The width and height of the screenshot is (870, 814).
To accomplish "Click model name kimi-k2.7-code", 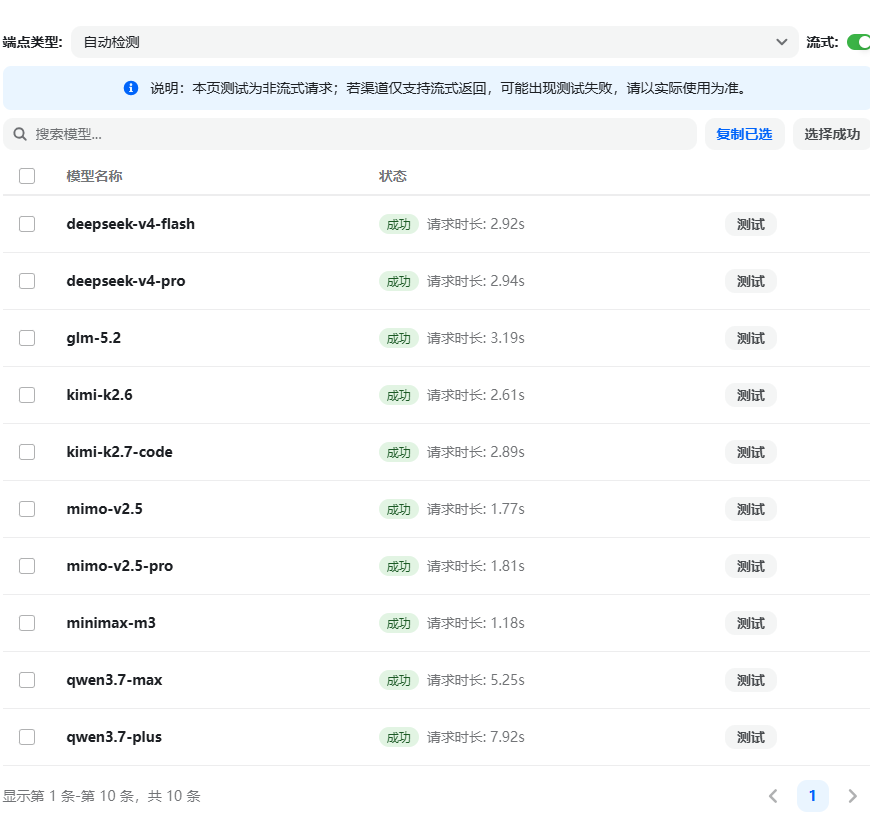I will click(x=119, y=452).
